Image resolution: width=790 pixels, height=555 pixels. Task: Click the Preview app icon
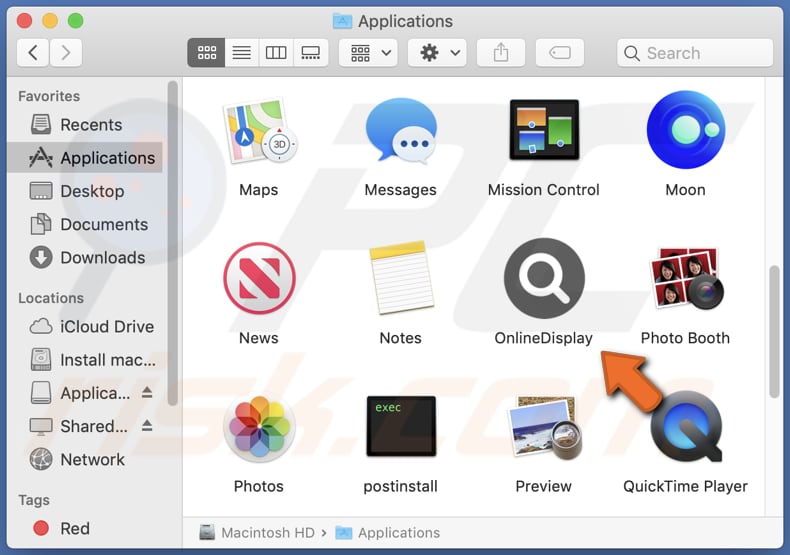pos(544,426)
